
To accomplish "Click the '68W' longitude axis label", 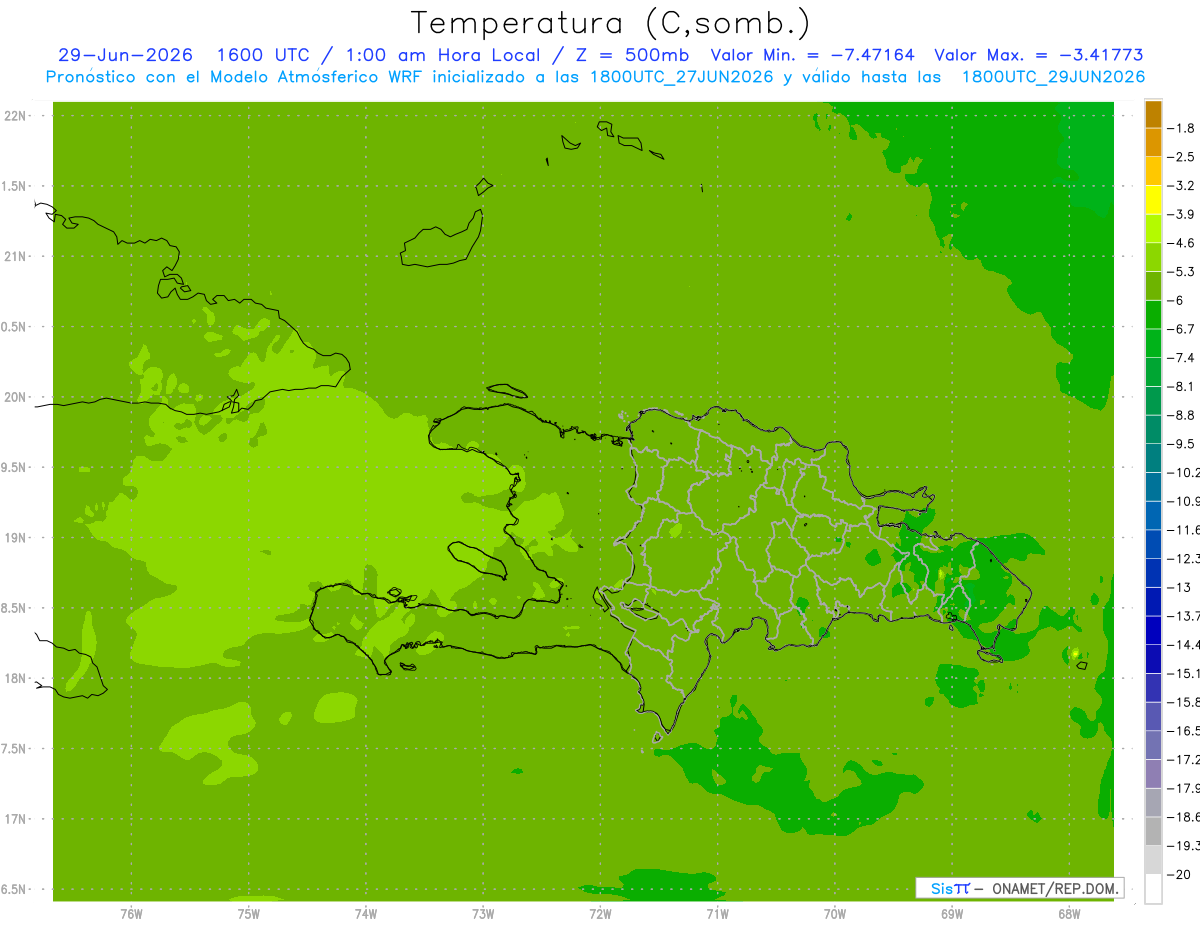I will pyautogui.click(x=1069, y=914).
